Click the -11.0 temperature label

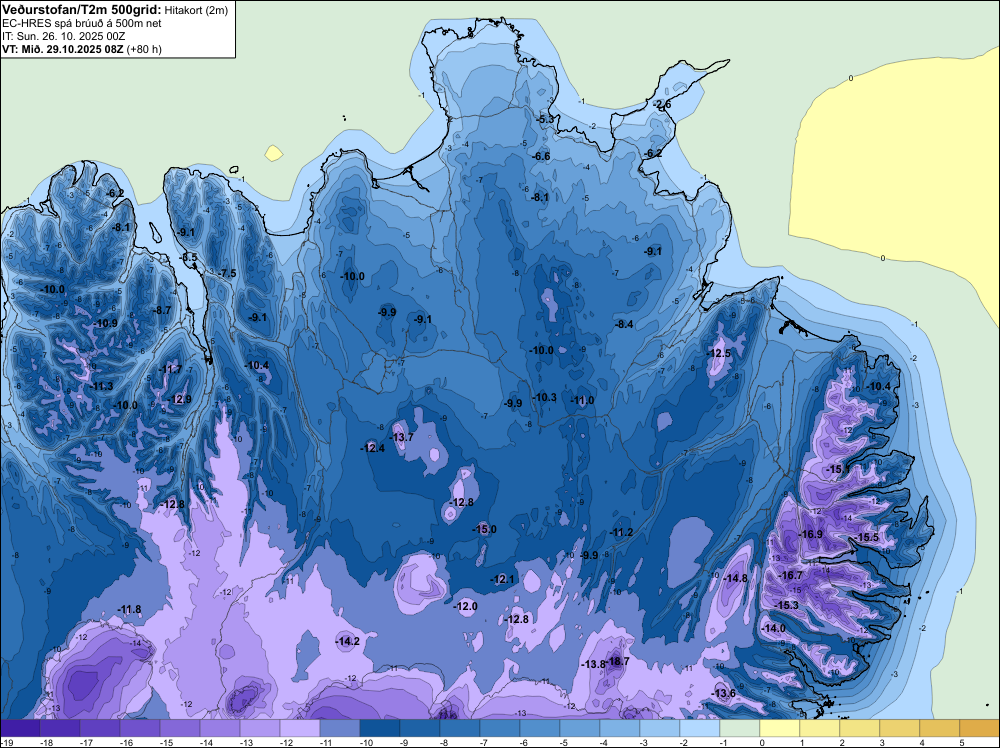582,400
